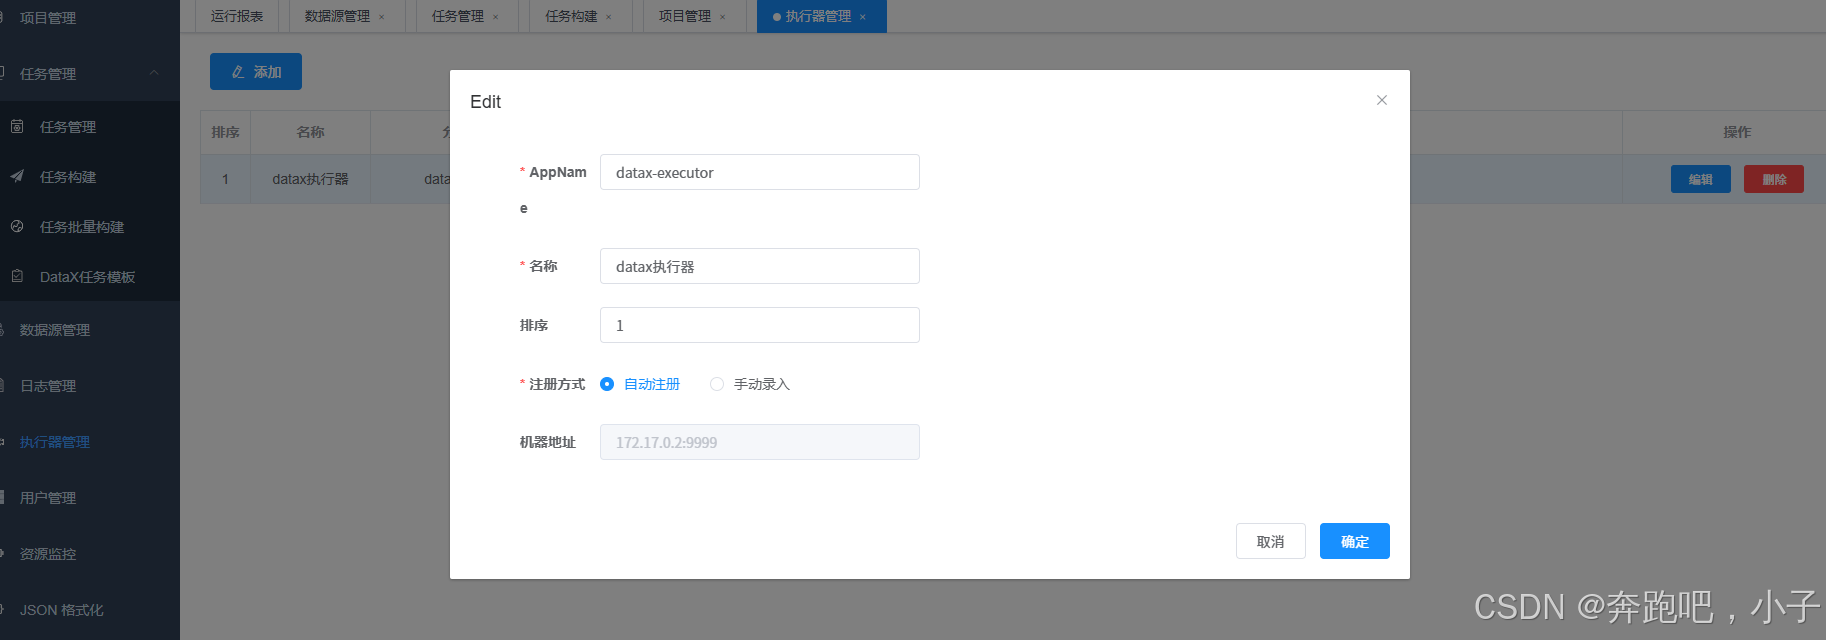1826x640 pixels.
Task: Click the pencil icon on 添加 button
Action: coord(238,72)
